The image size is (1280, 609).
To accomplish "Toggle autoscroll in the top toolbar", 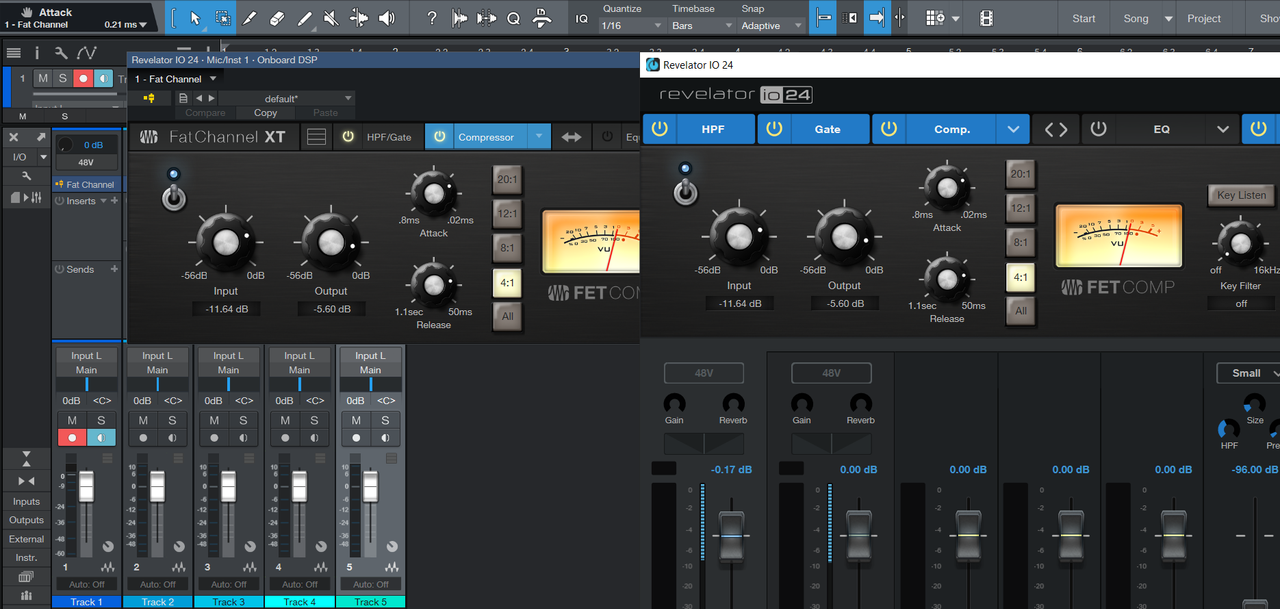I will click(x=877, y=18).
